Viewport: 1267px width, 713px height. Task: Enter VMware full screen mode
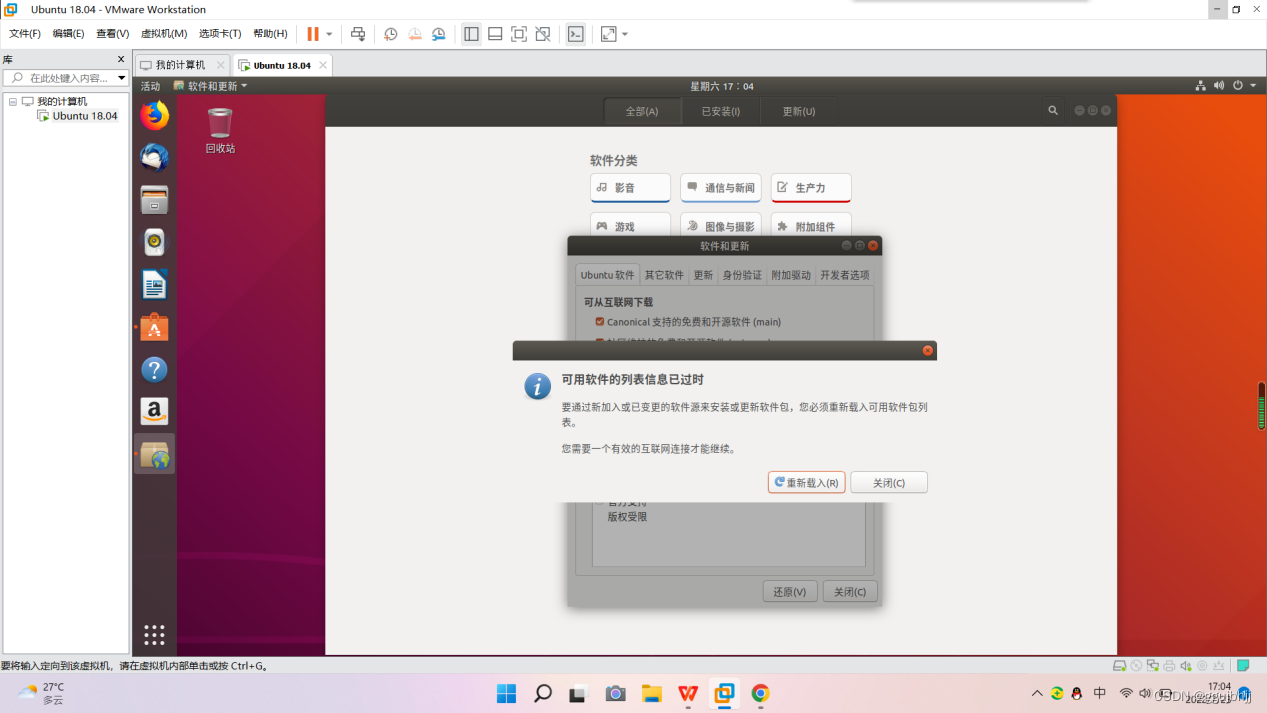[519, 34]
